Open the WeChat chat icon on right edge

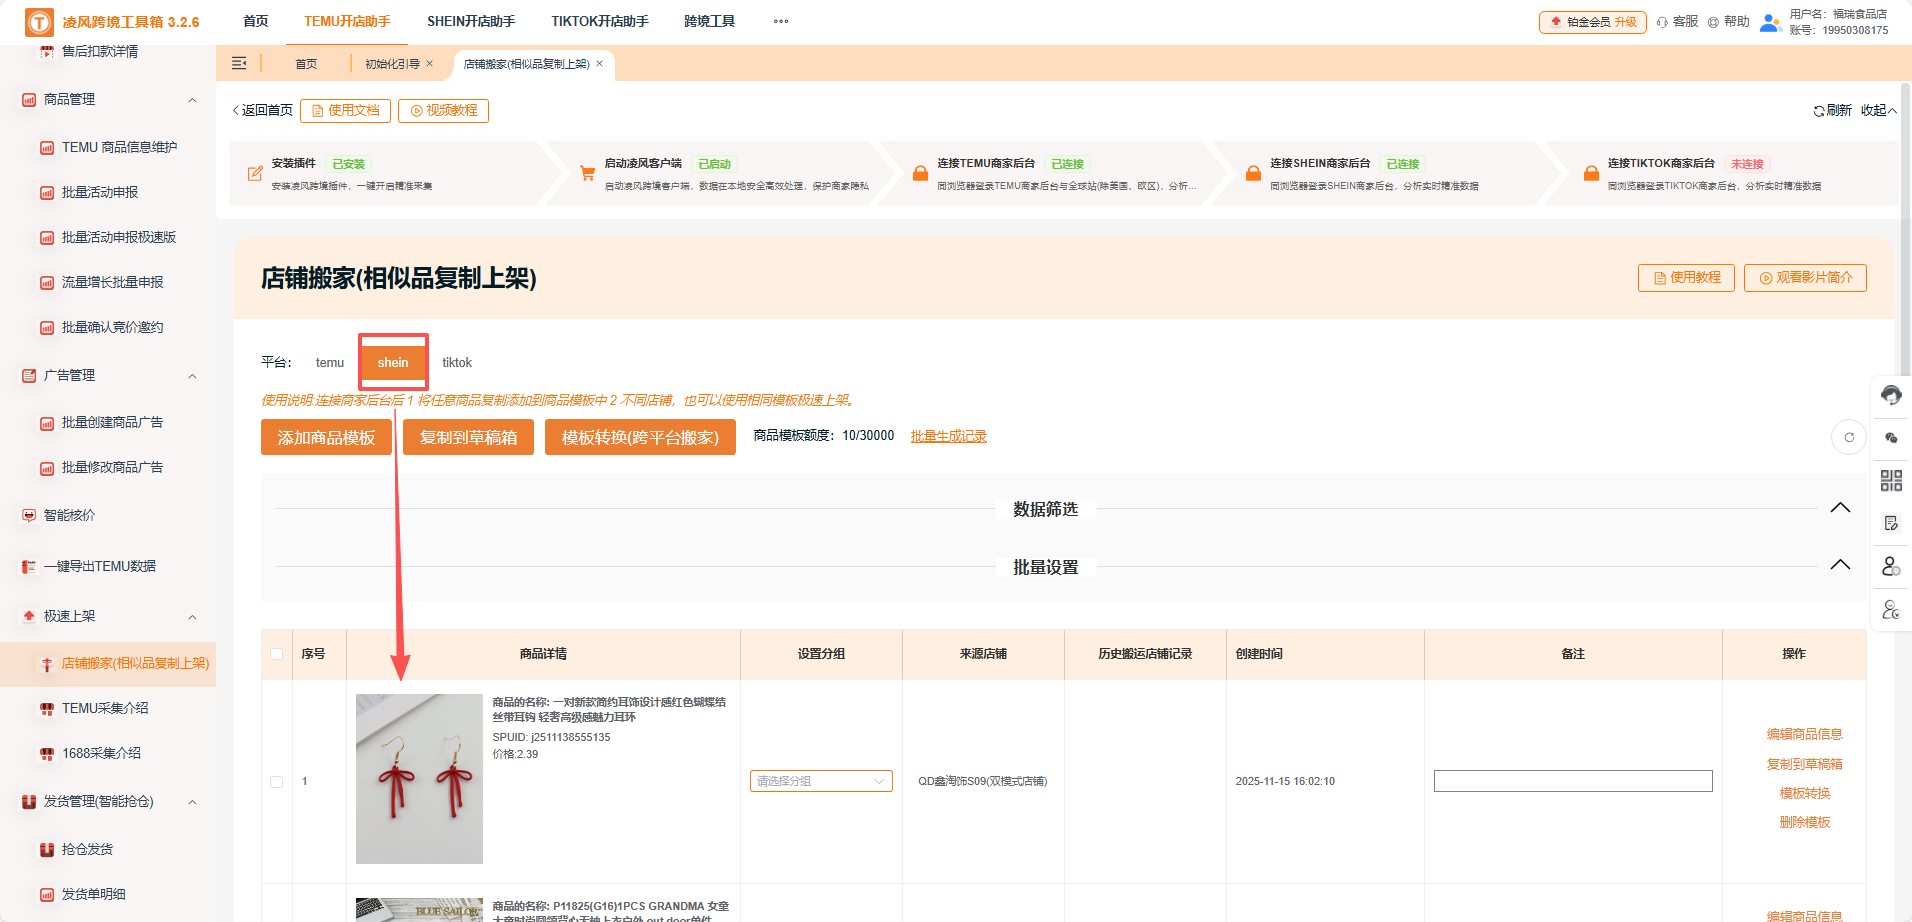pos(1891,437)
